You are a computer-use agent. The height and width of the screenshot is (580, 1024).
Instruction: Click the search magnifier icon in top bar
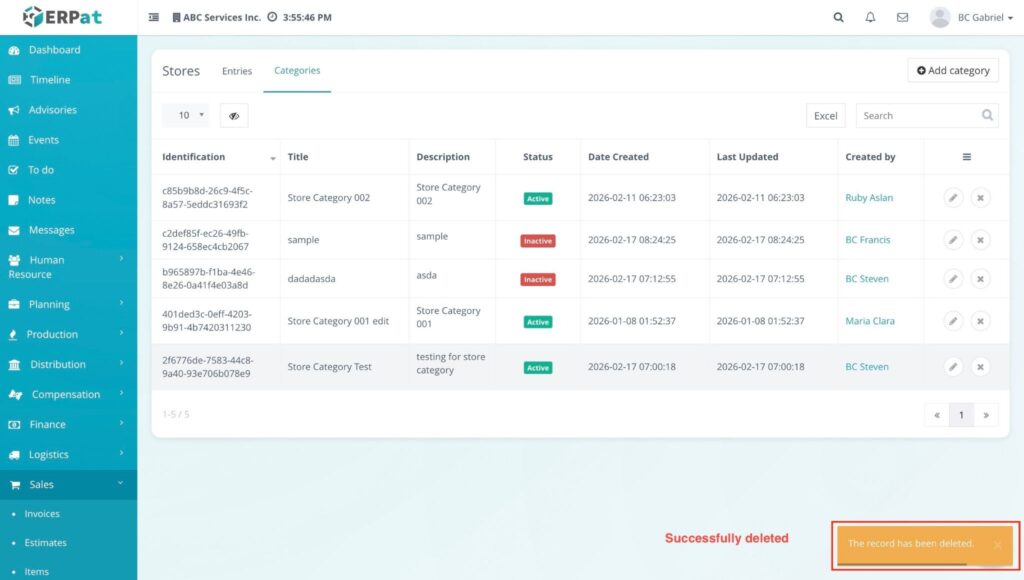tap(838, 17)
